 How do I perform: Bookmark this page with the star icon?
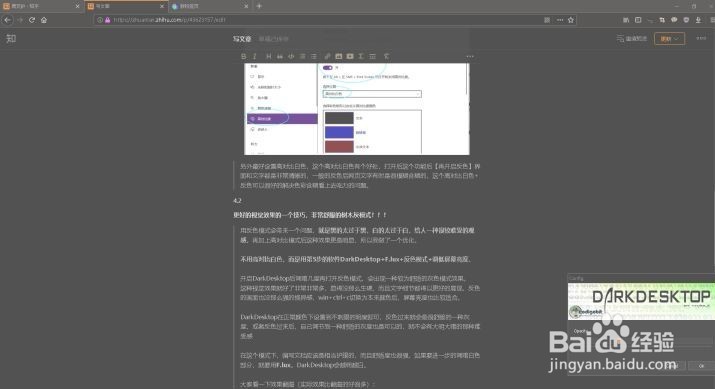tap(571, 20)
